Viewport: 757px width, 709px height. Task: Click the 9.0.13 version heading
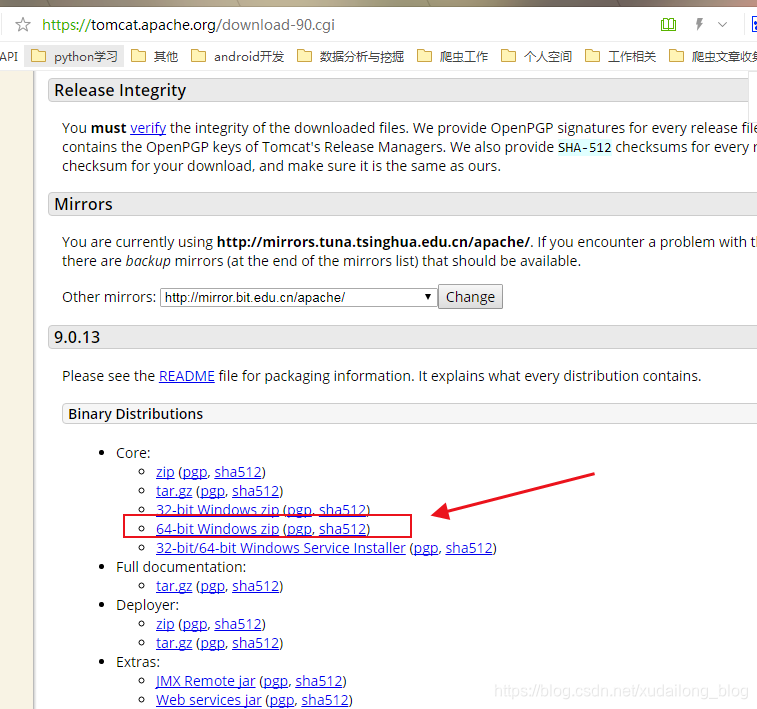(x=77, y=337)
